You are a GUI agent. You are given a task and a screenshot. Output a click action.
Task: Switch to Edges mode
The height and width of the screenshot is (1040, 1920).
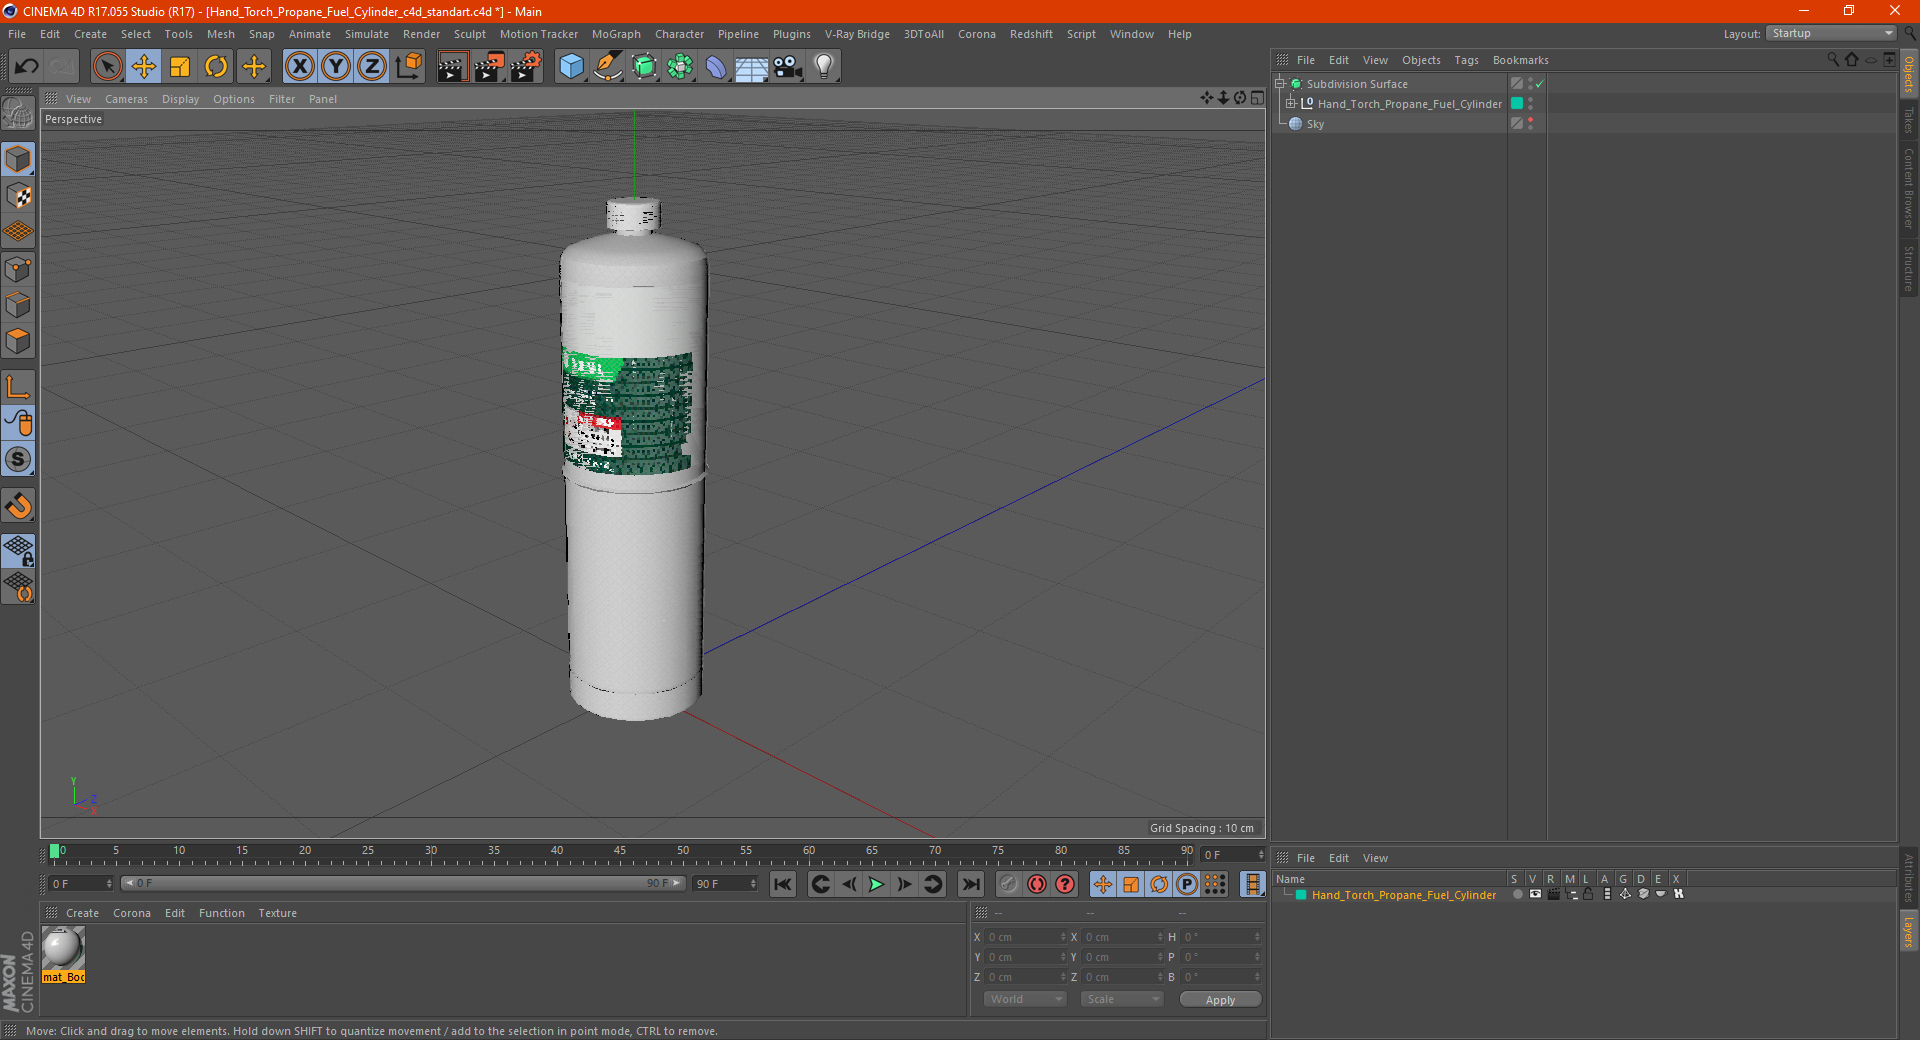click(x=18, y=305)
